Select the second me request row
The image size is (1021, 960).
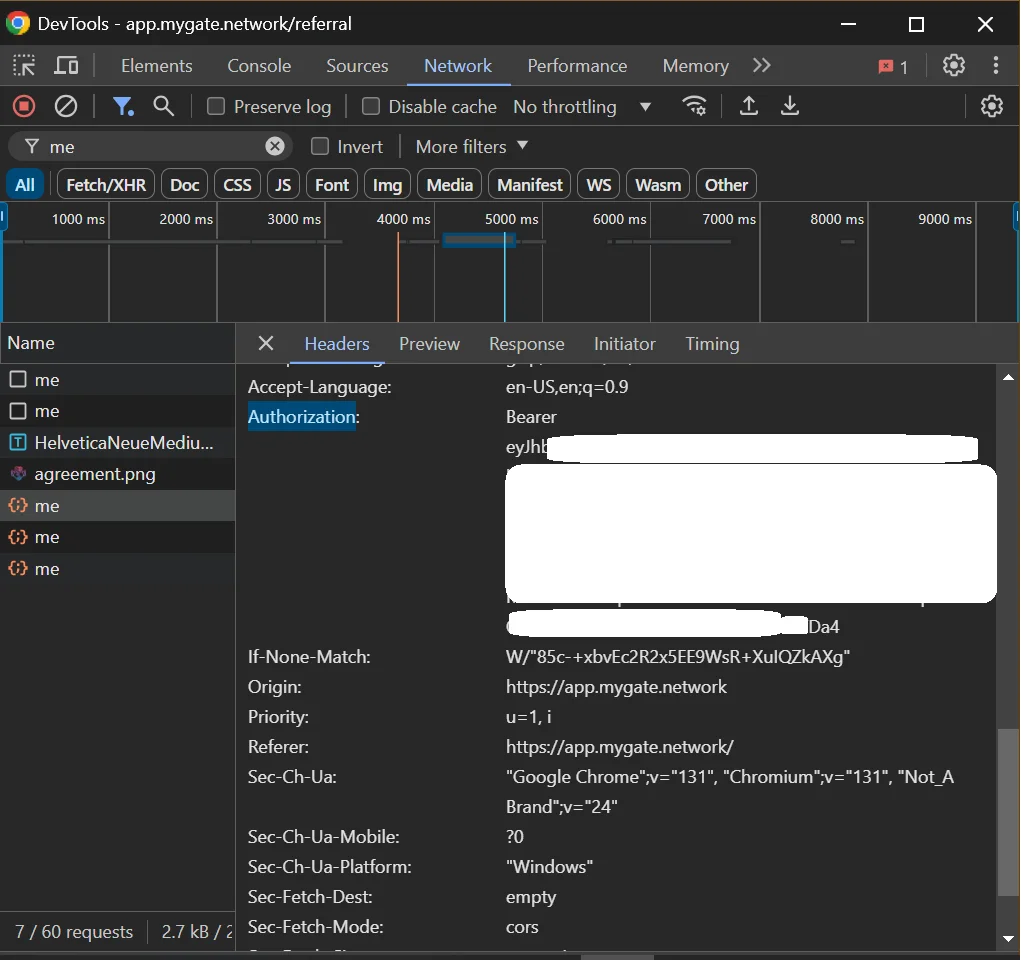pos(117,412)
